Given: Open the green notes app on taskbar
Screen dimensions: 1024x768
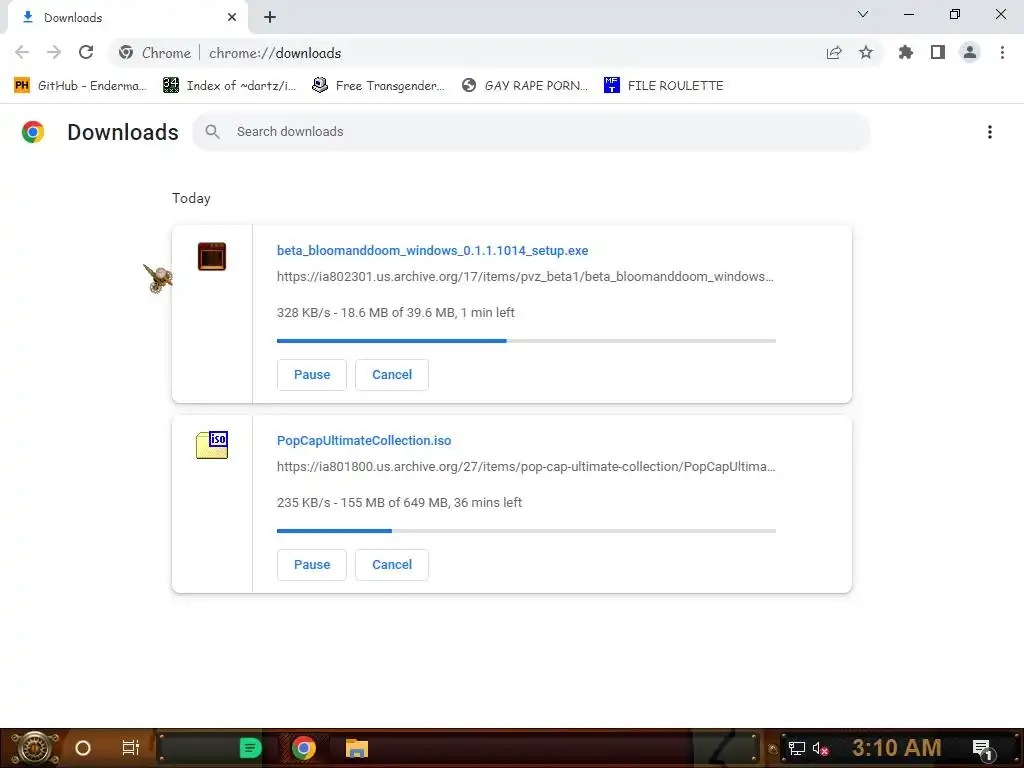Looking at the screenshot, I should click(250, 748).
